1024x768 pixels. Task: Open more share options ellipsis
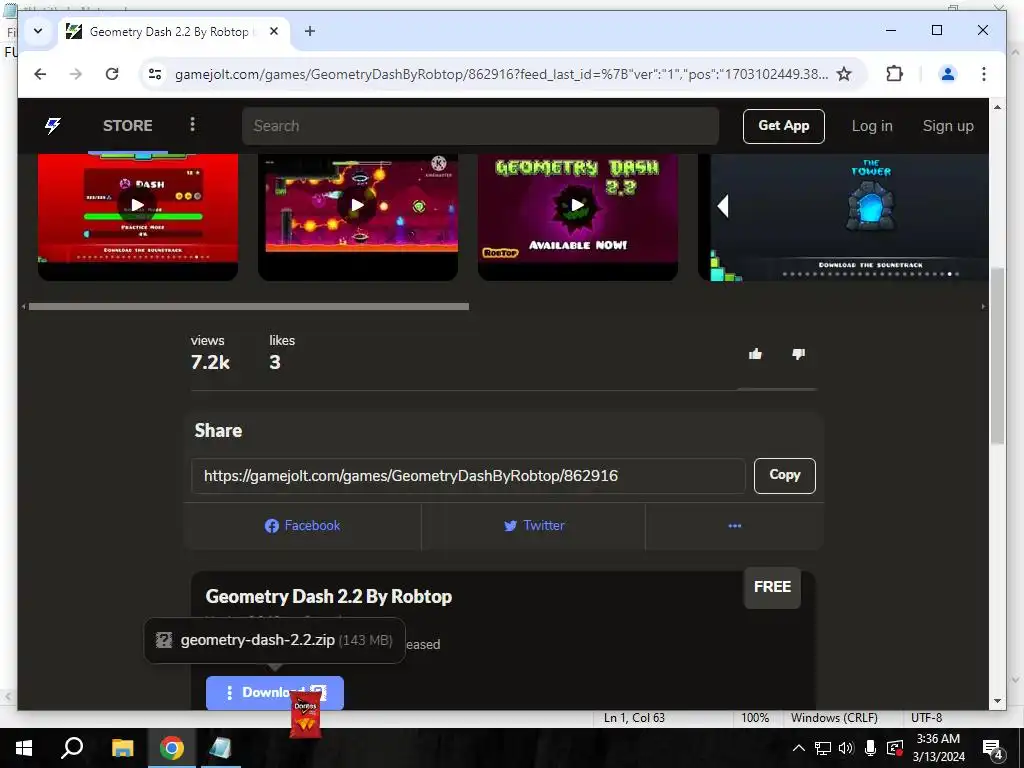coord(734,526)
